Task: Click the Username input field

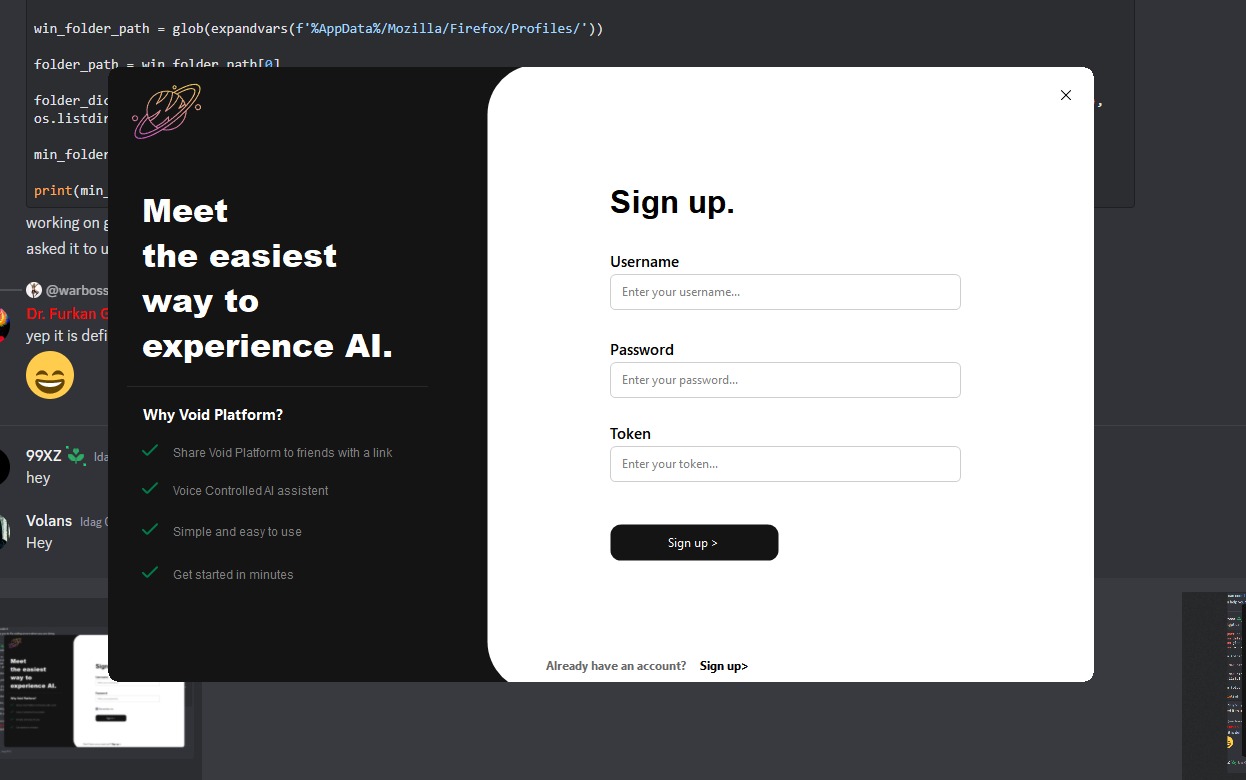Action: 785,292
